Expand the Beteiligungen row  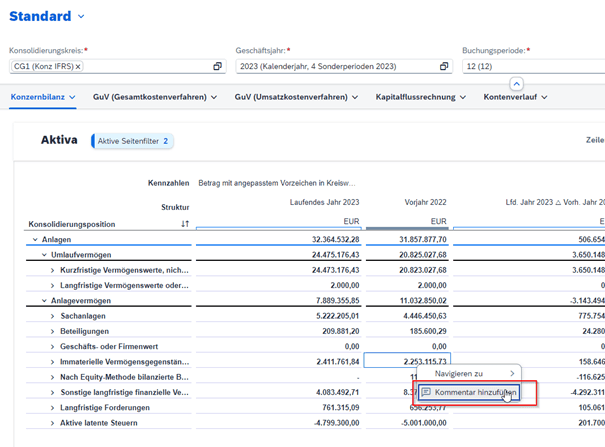click(52, 331)
